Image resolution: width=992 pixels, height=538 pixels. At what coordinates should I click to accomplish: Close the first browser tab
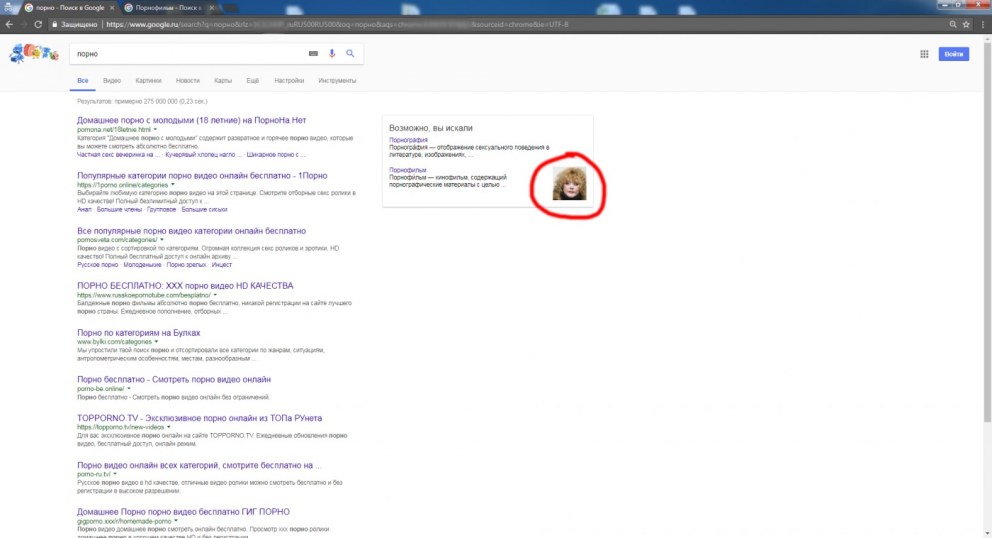[x=112, y=8]
